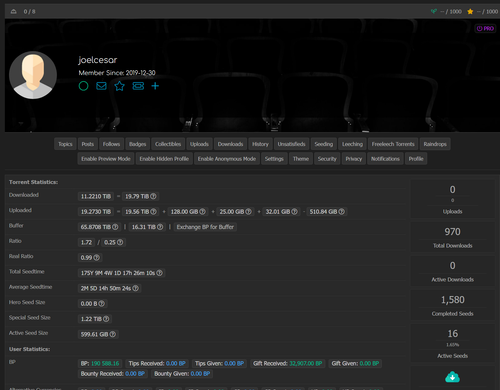Screen dimensions: 500x390
Task: Open the Raindrops menu button
Action: point(435,144)
